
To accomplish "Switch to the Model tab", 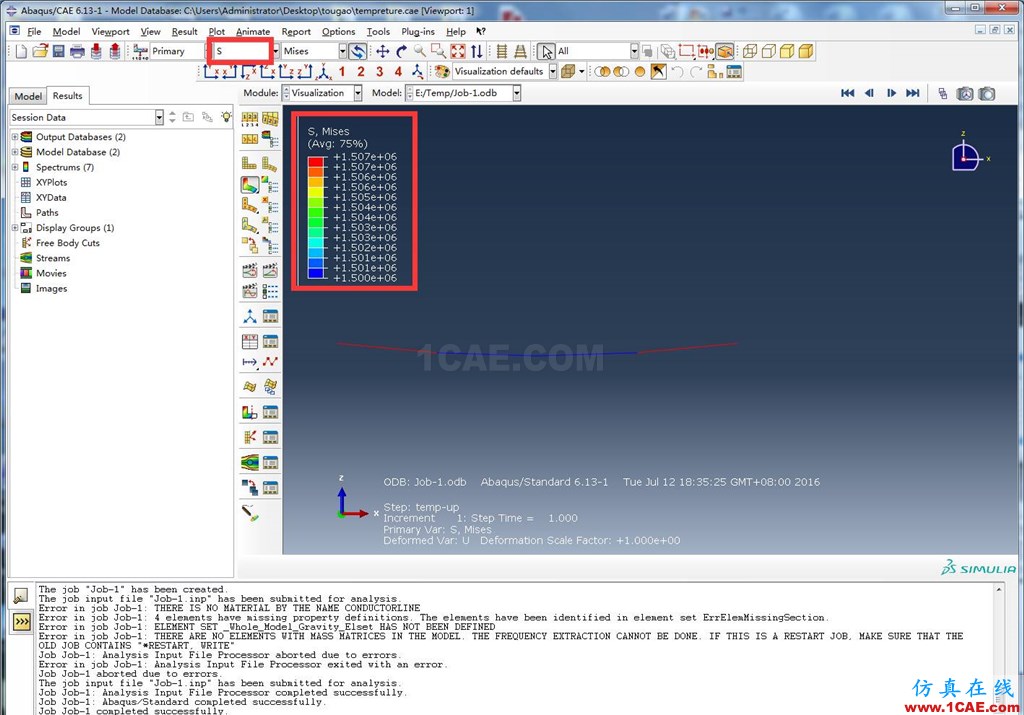I will coord(28,96).
